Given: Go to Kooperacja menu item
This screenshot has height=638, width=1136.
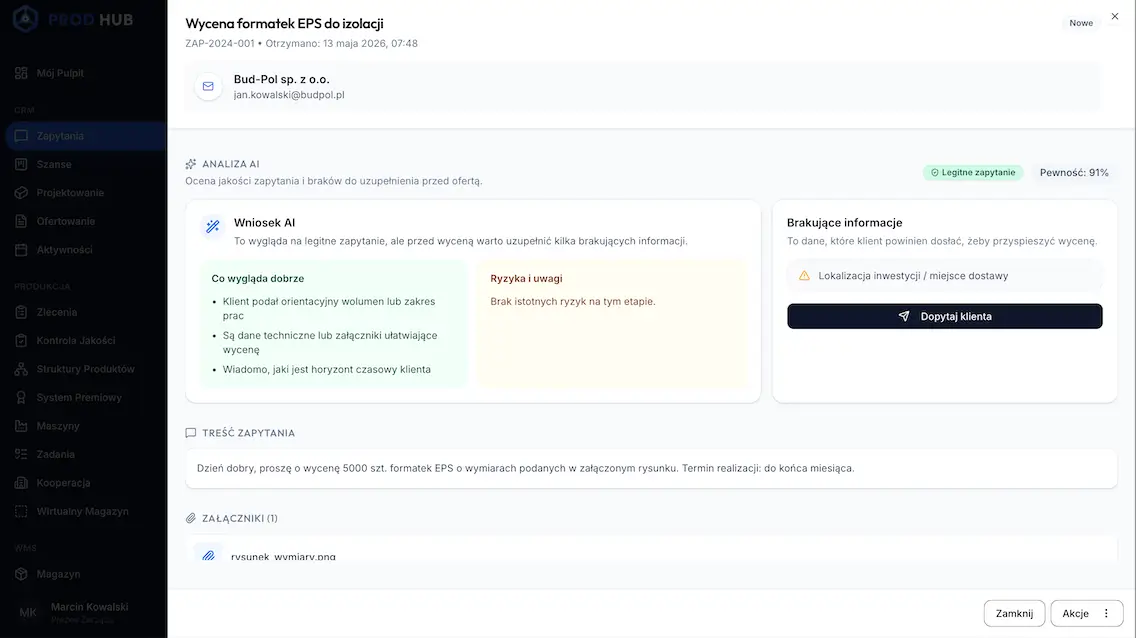Looking at the screenshot, I should click(63, 483).
